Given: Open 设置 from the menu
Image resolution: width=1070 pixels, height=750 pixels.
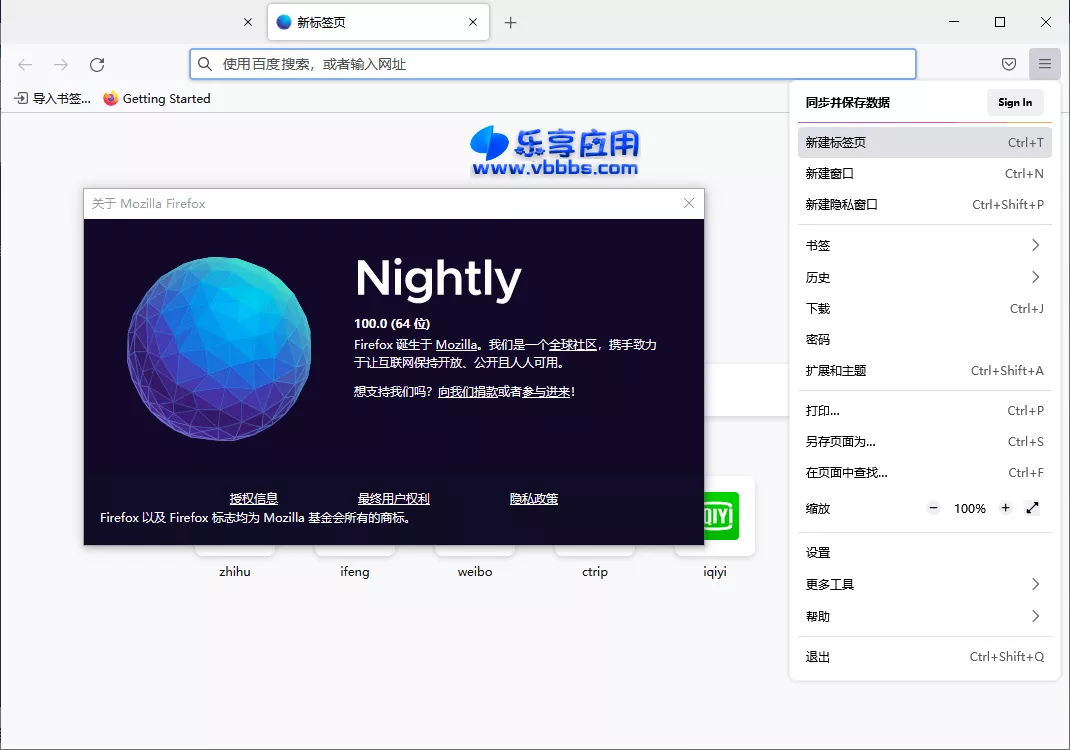Looking at the screenshot, I should click(x=818, y=551).
